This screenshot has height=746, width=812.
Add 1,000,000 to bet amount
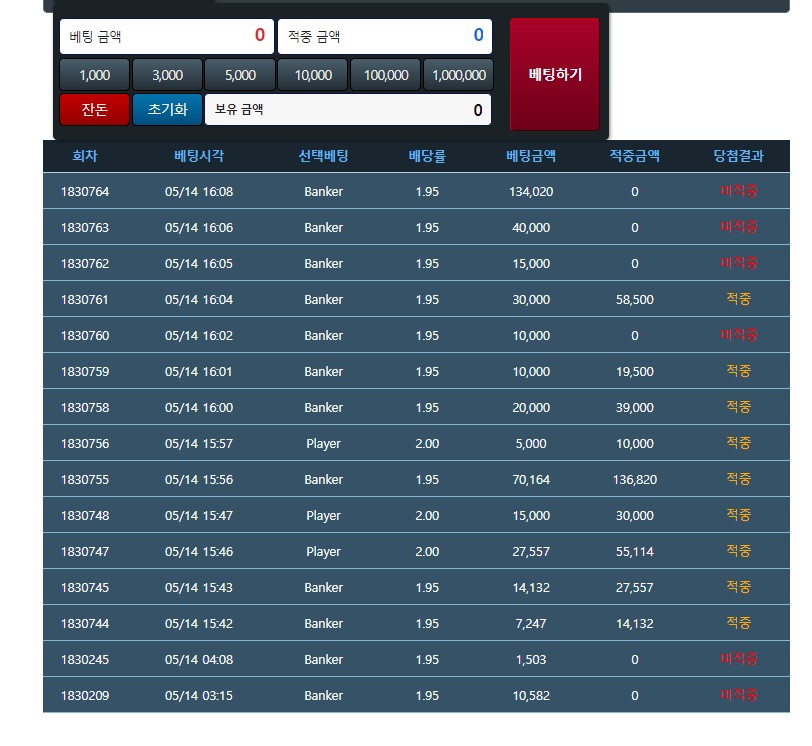coord(458,75)
